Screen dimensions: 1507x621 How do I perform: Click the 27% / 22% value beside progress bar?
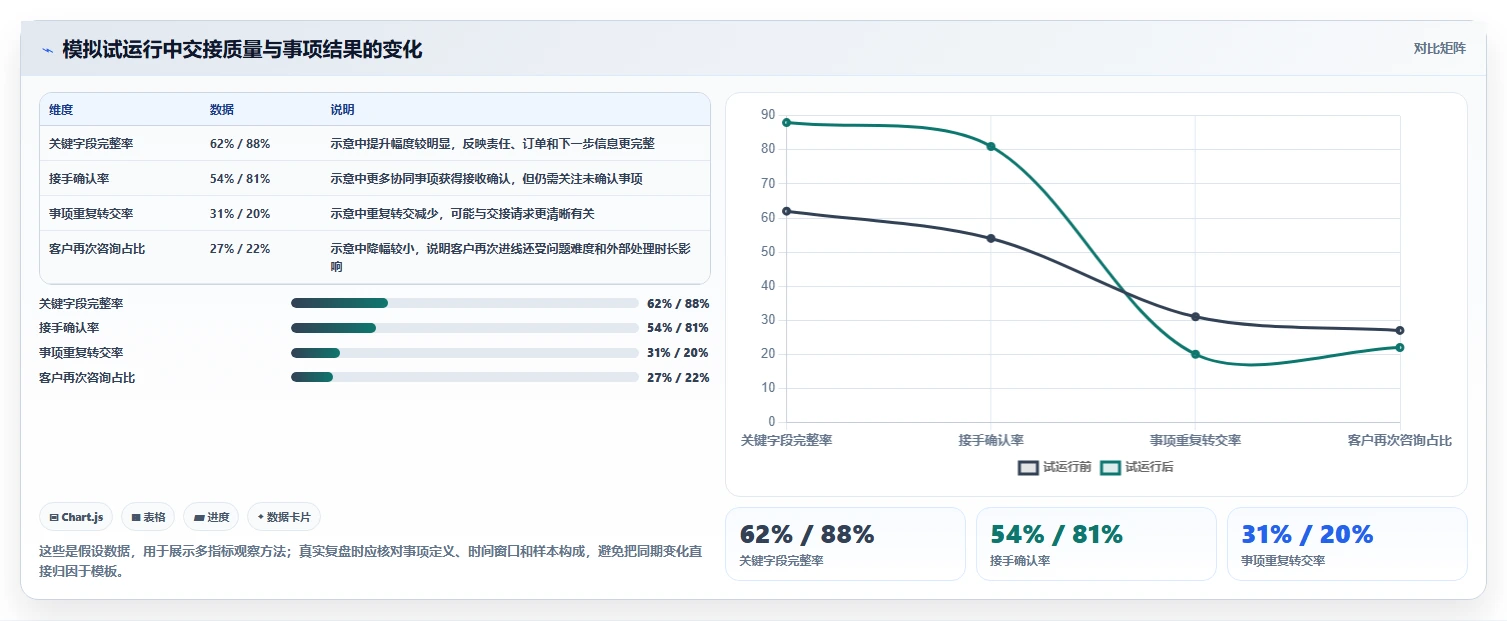(x=678, y=378)
